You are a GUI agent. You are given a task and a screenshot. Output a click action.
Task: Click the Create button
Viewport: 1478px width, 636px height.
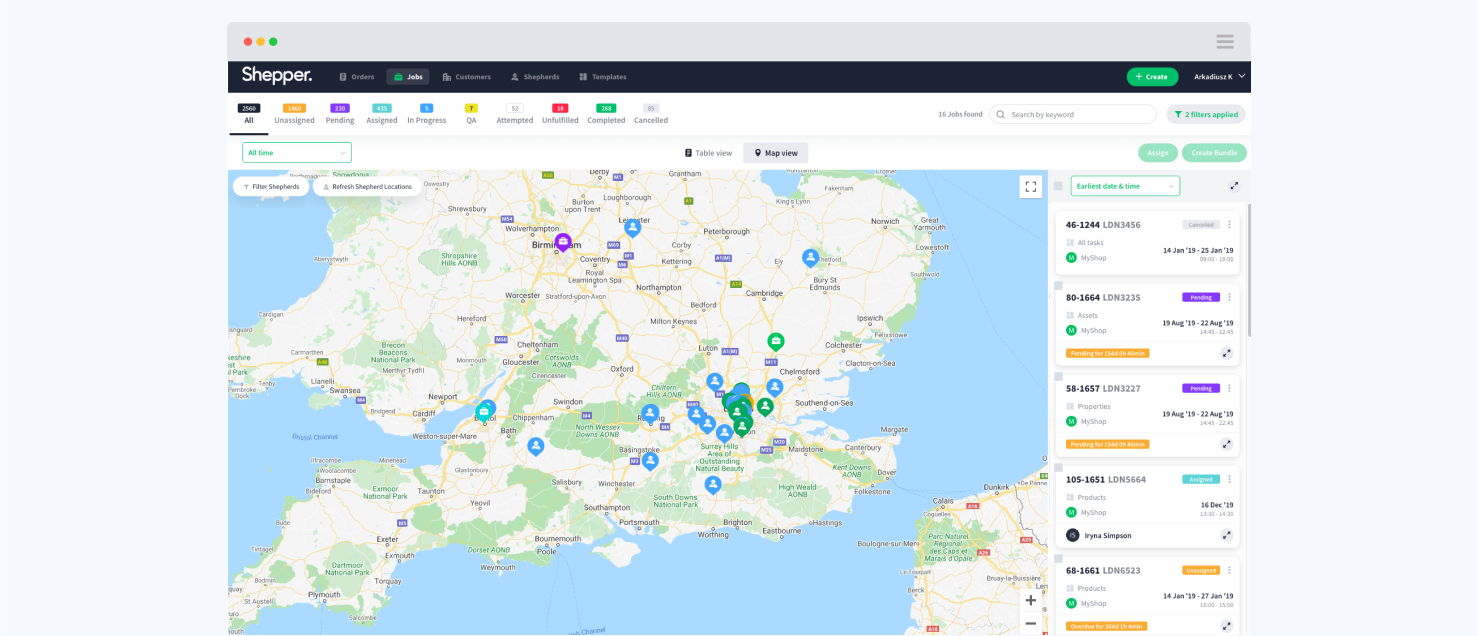tap(1152, 76)
